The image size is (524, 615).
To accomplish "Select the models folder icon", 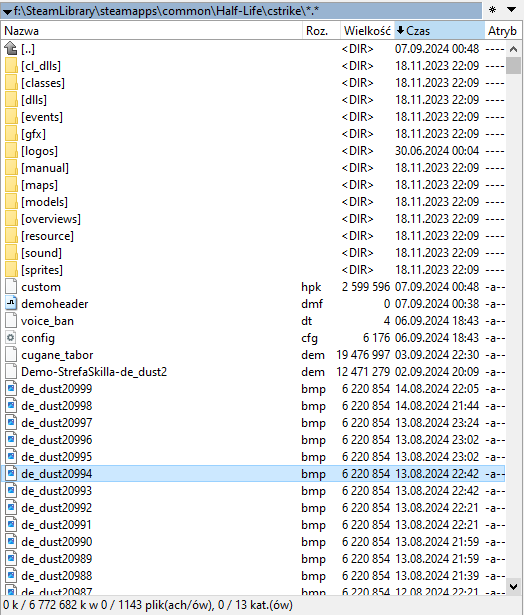I will (x=11, y=202).
